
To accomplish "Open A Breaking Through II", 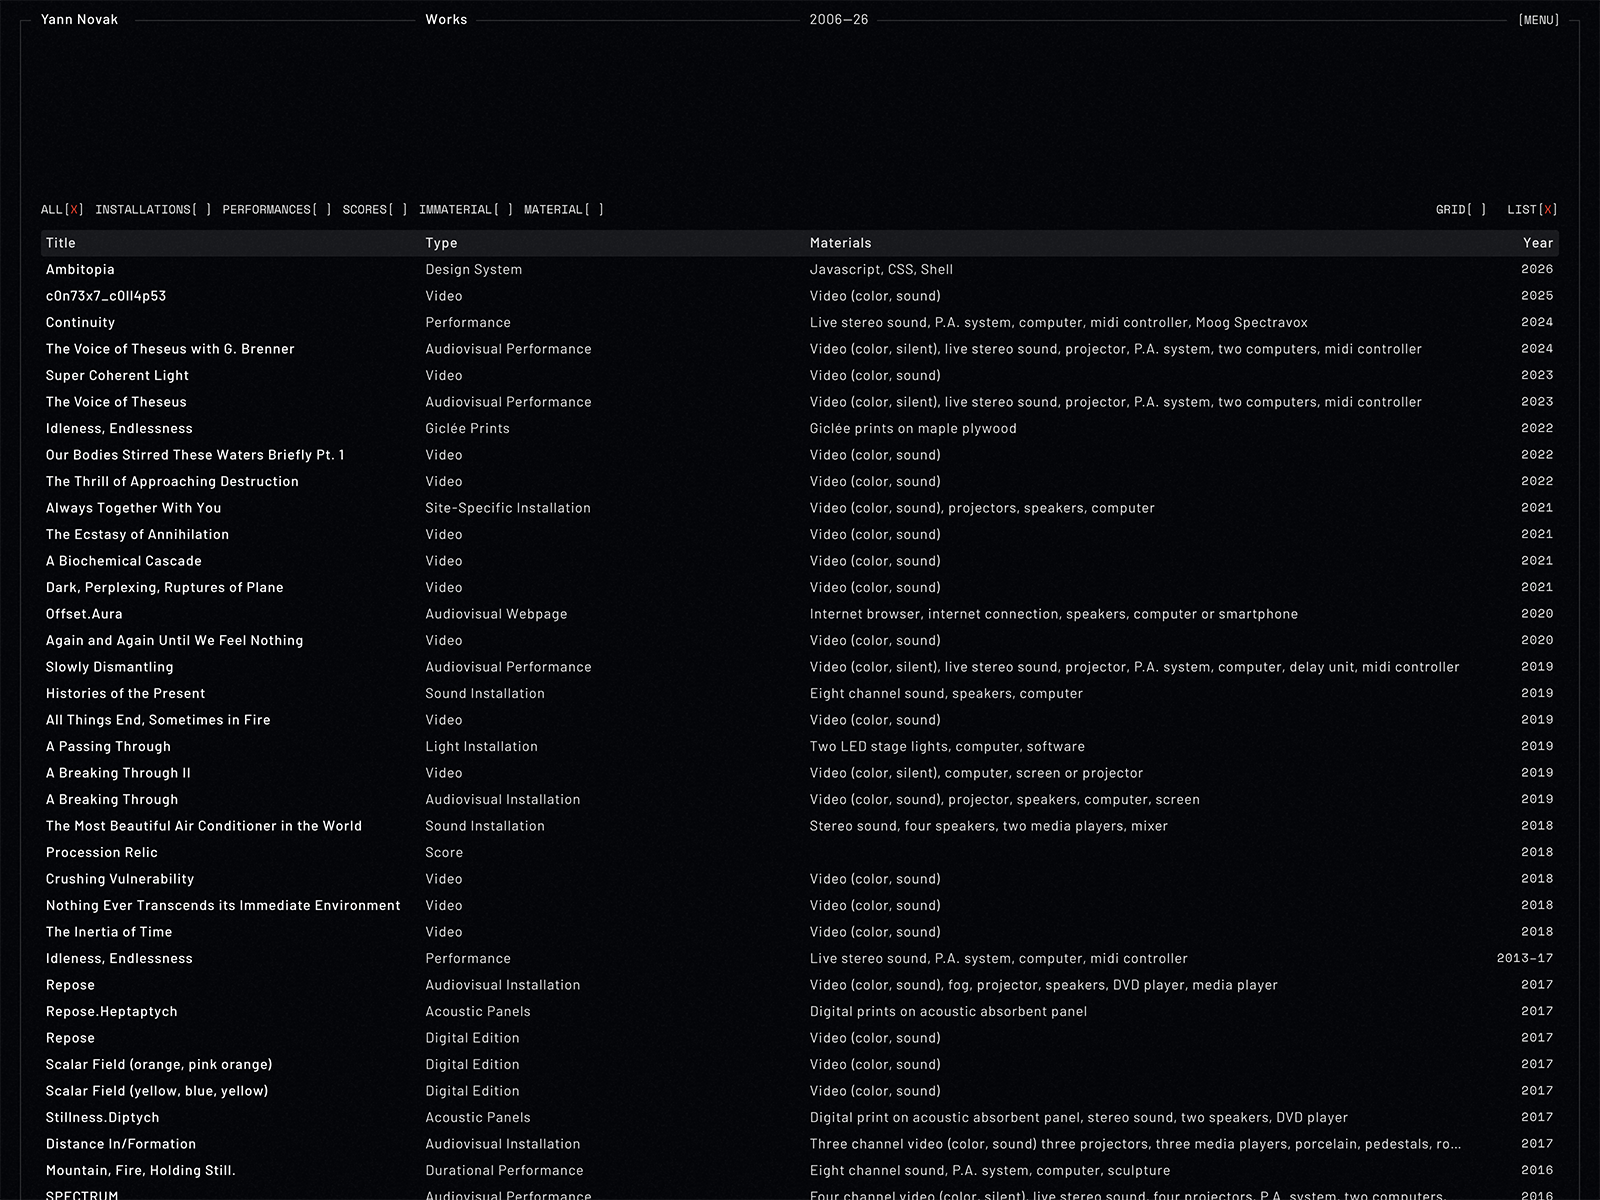I will point(118,773).
